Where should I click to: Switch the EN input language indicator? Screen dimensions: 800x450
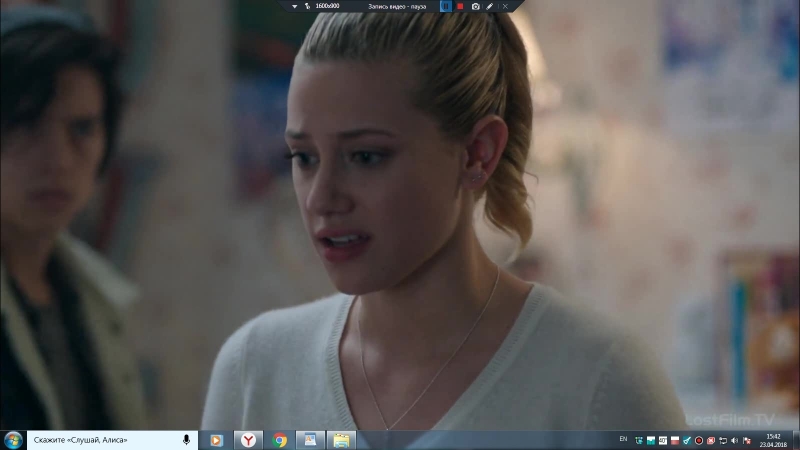coord(623,439)
